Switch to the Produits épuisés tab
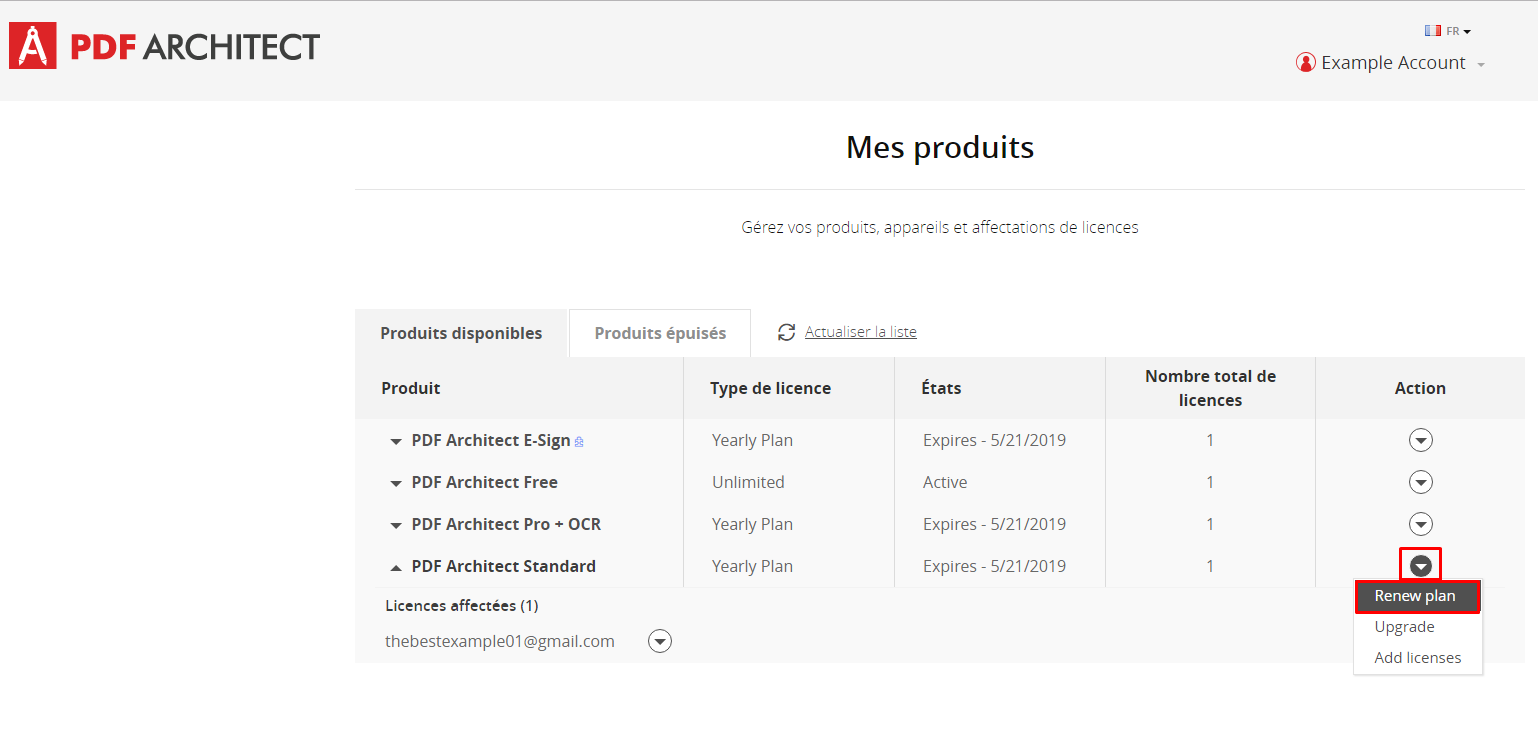1538x742 pixels. click(x=660, y=333)
